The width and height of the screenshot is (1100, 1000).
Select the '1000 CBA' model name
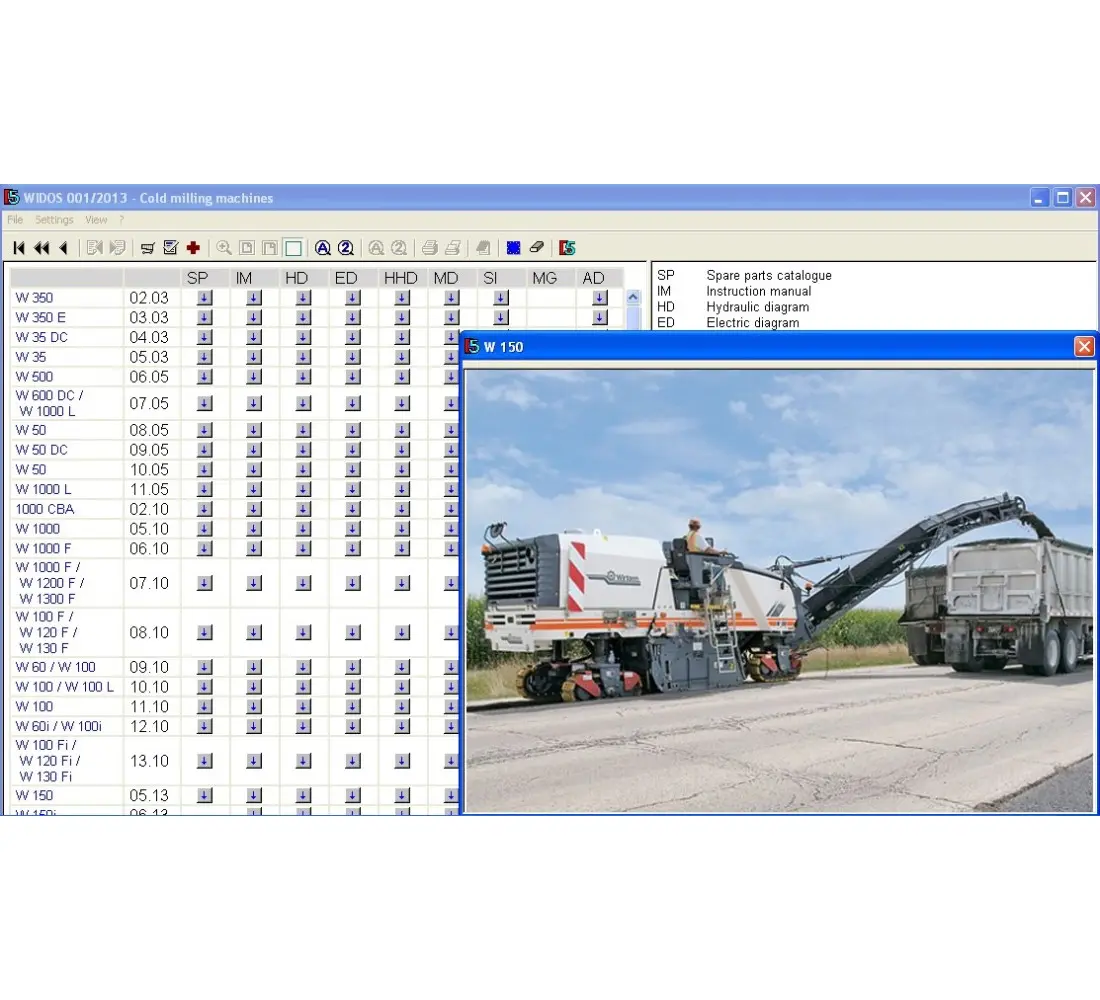click(45, 509)
